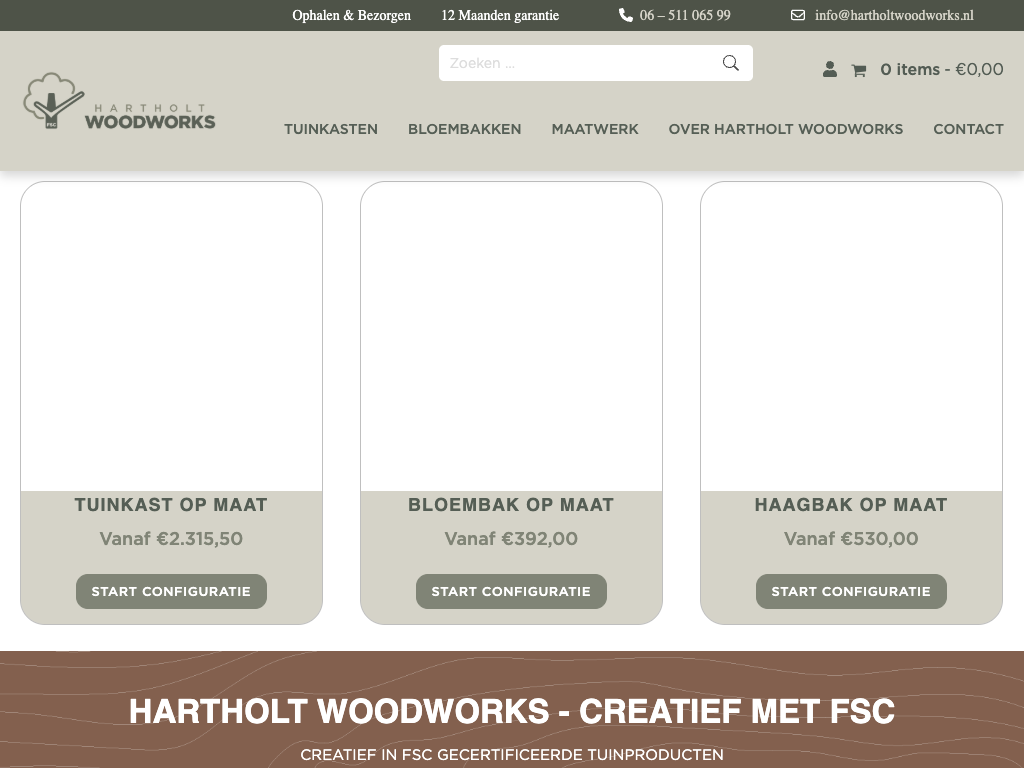Open the shopping cart icon
The image size is (1024, 768).
[858, 70]
